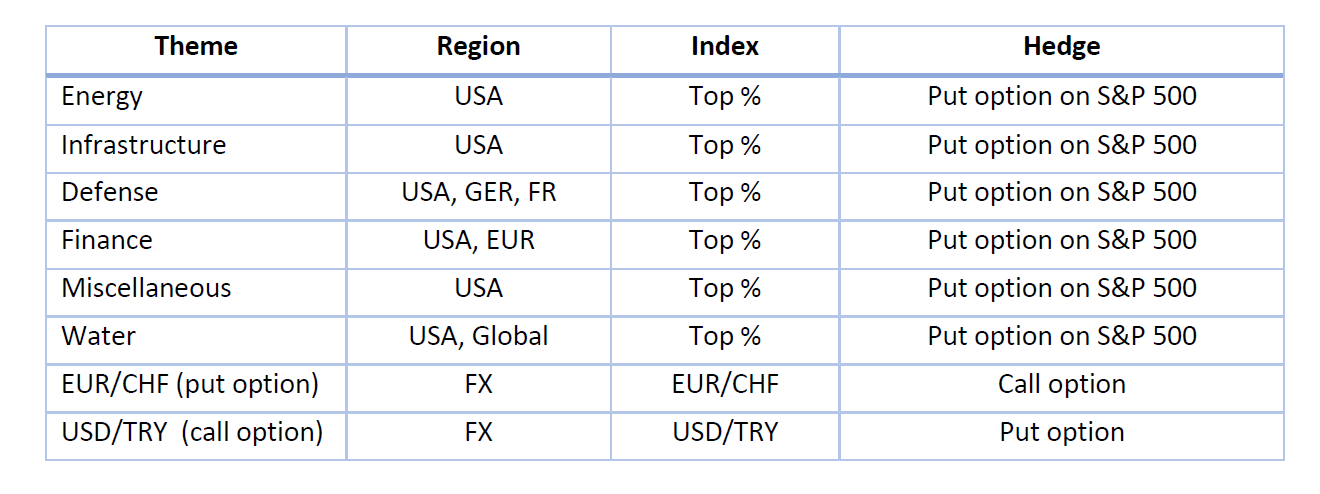
Task: Click the USD/TRY index cell
Action: pyautogui.click(x=724, y=432)
